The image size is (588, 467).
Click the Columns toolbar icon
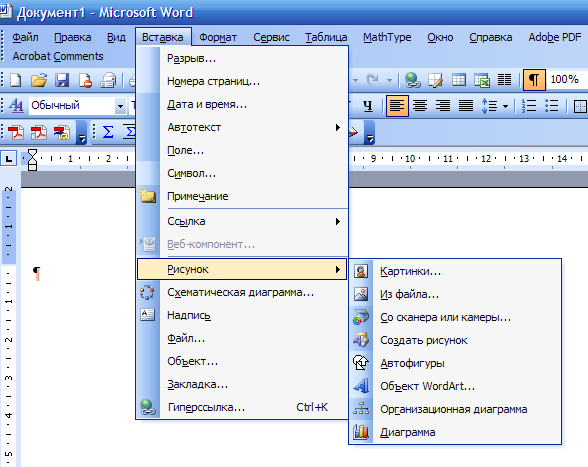click(x=504, y=80)
